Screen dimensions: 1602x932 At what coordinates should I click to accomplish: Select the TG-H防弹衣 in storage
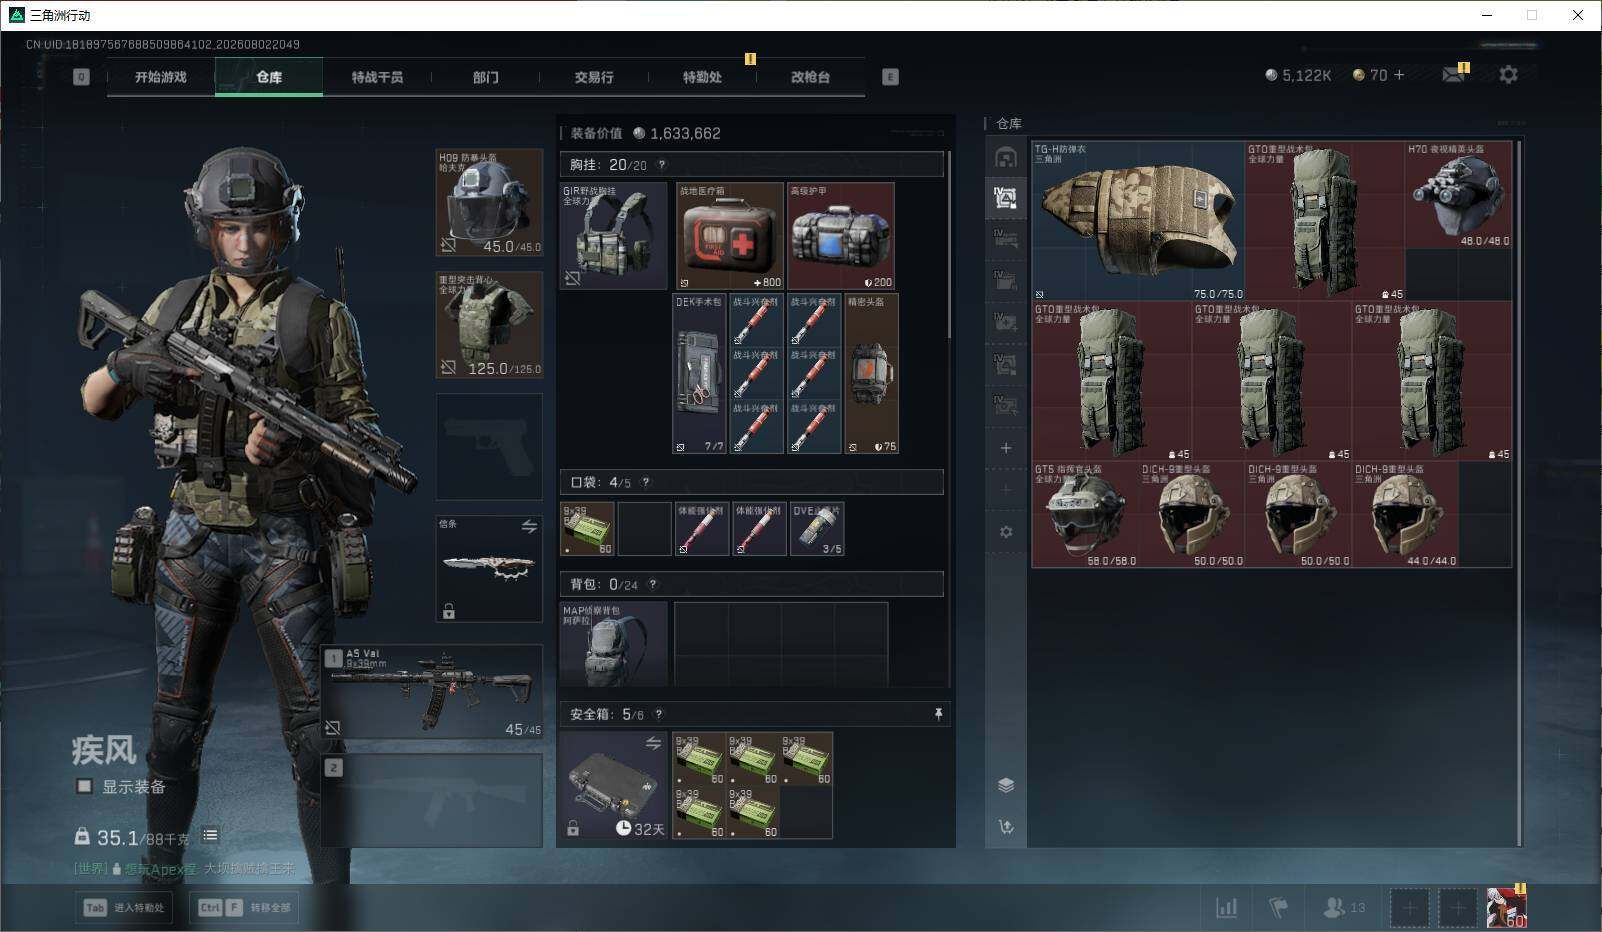click(x=1138, y=221)
